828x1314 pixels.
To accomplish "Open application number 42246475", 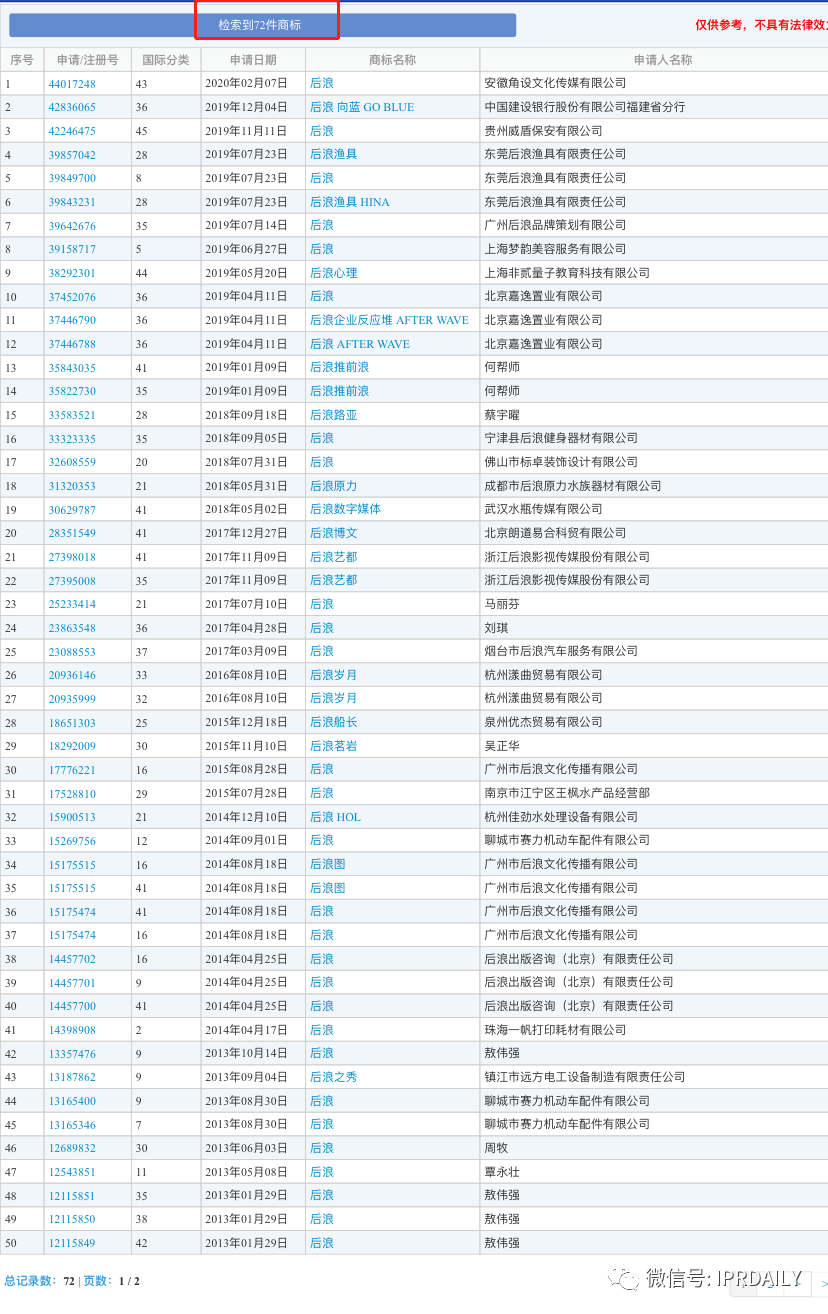I will pyautogui.click(x=72, y=131).
